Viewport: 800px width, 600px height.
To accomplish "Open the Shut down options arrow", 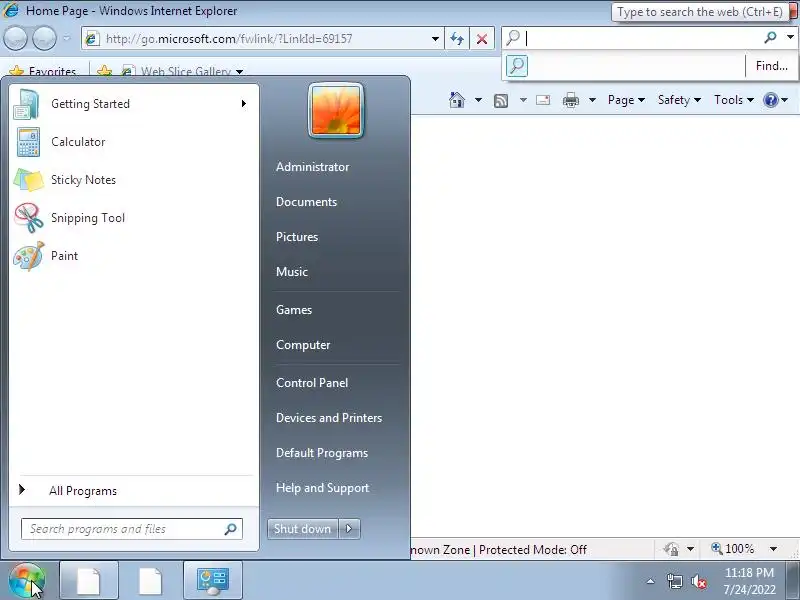I will 349,529.
